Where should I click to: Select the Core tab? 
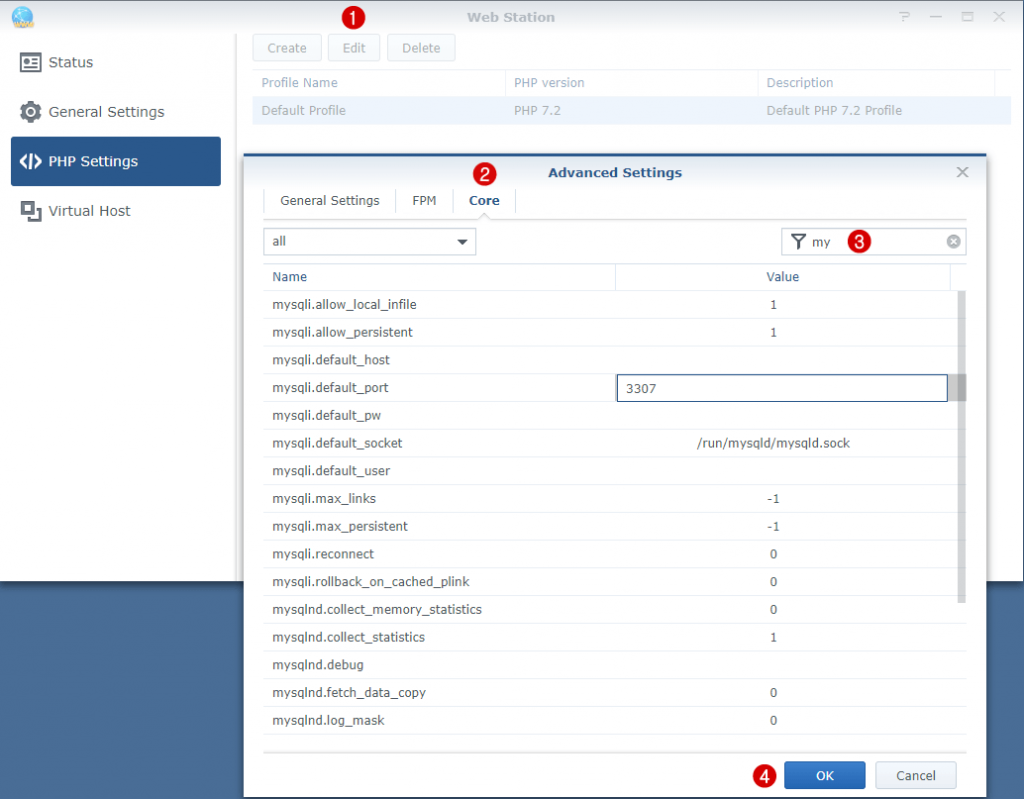[x=484, y=200]
